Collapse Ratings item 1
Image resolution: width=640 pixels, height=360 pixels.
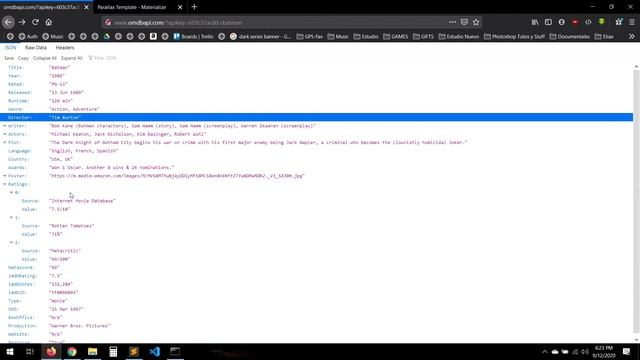click(11, 218)
